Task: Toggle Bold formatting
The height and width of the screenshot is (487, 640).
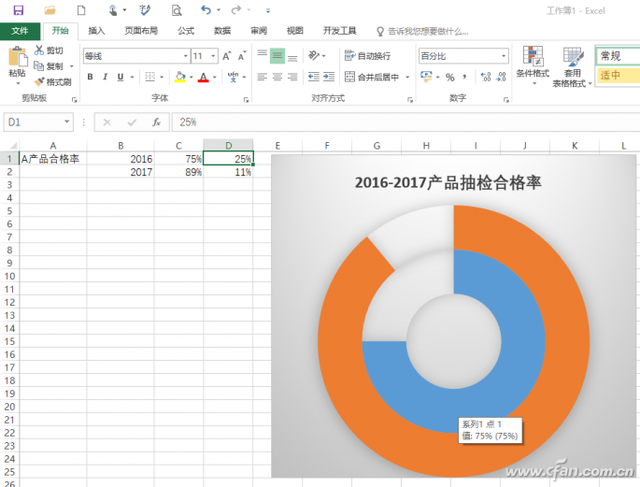Action: pyautogui.click(x=90, y=77)
